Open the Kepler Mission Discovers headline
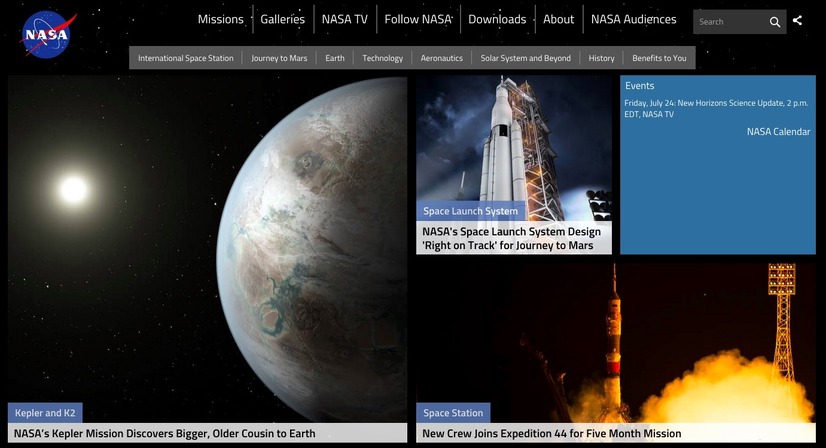826x448 pixels. click(164, 433)
